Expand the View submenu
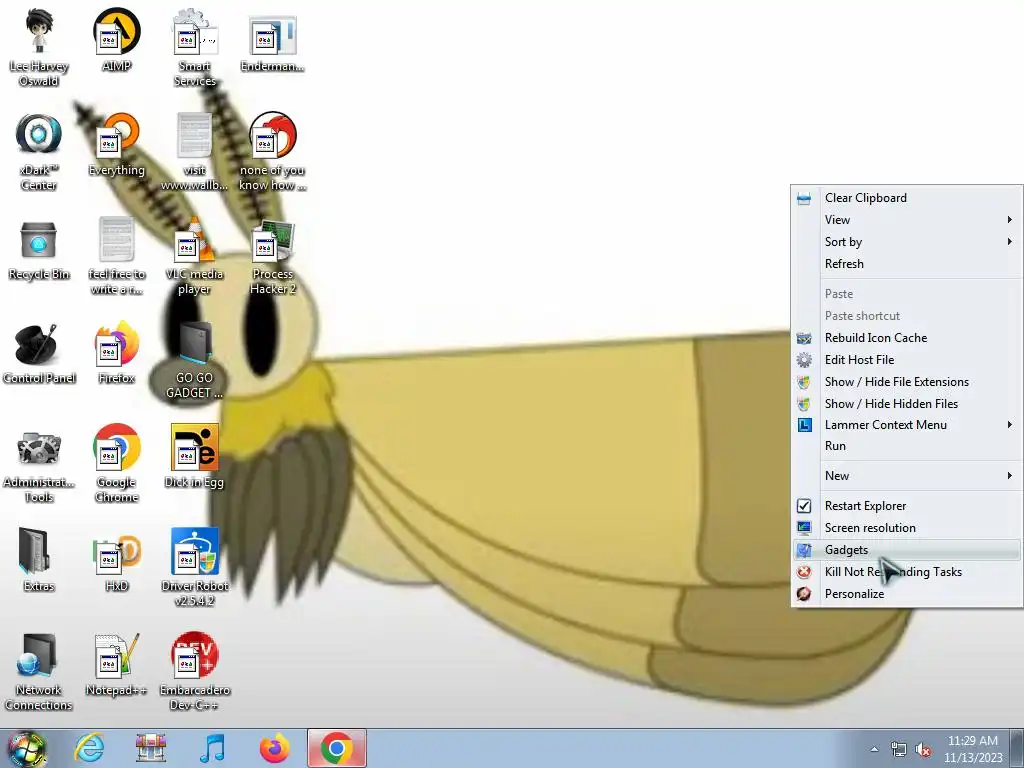 (x=906, y=220)
